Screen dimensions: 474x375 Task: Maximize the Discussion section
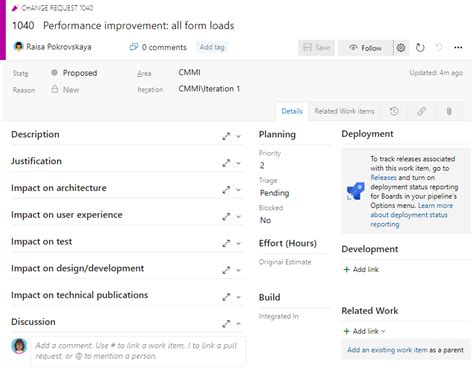[x=226, y=324]
